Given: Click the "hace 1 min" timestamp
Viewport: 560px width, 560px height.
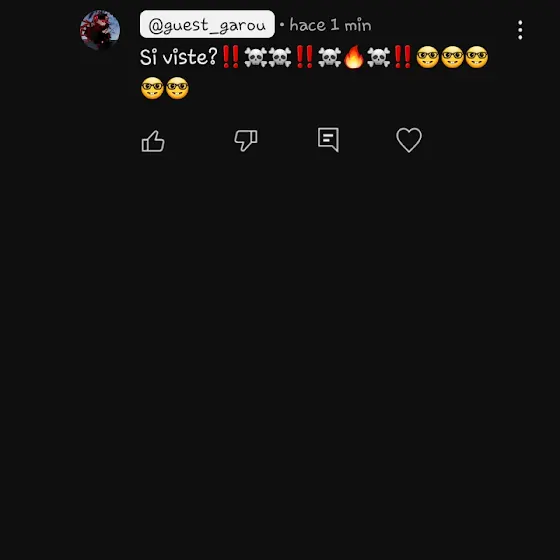Looking at the screenshot, I should 330,25.
